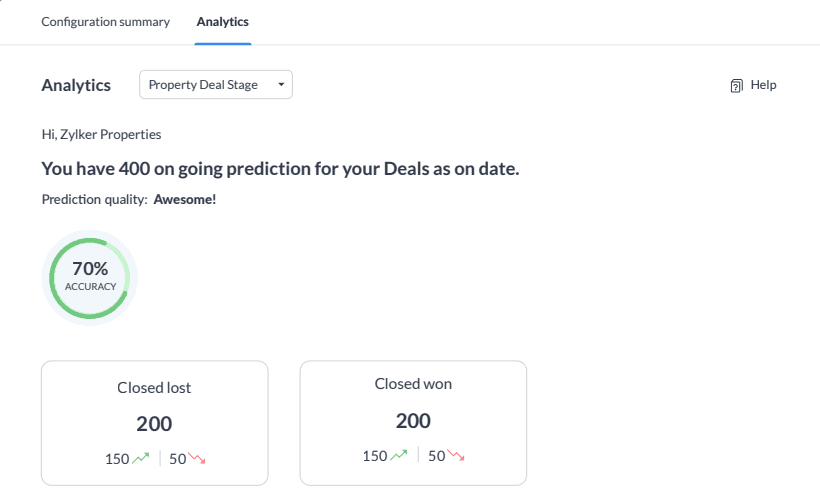Click the dropdown caret beside Property Deal Stage
Image resolution: width=820 pixels, height=502 pixels.
pos(281,85)
